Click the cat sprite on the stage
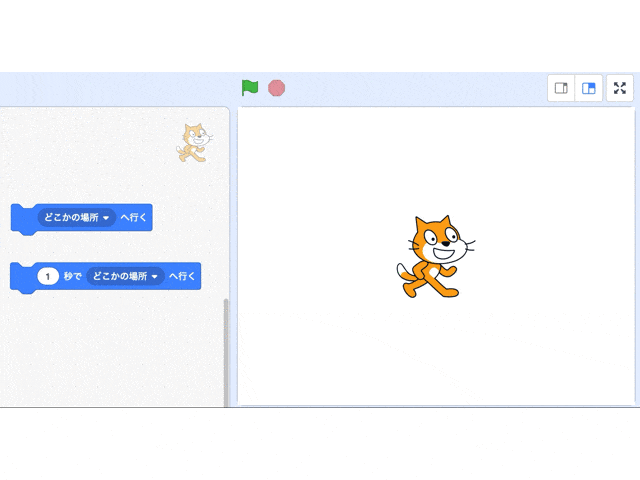 [436, 256]
